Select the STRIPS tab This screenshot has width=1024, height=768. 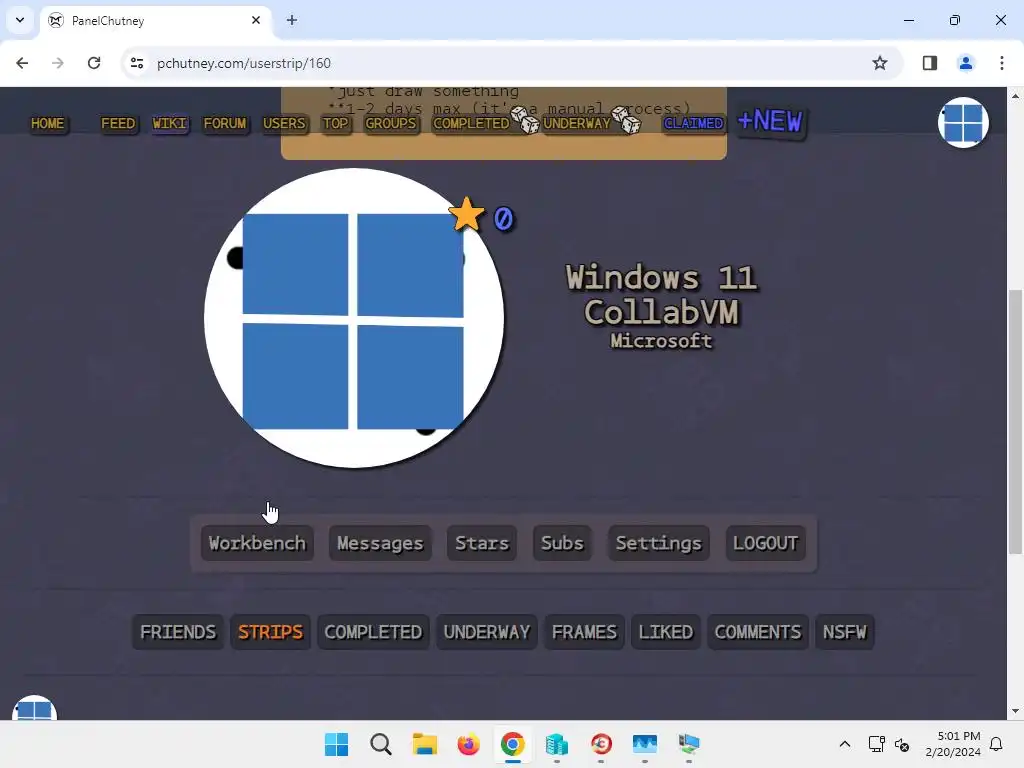[x=270, y=632]
